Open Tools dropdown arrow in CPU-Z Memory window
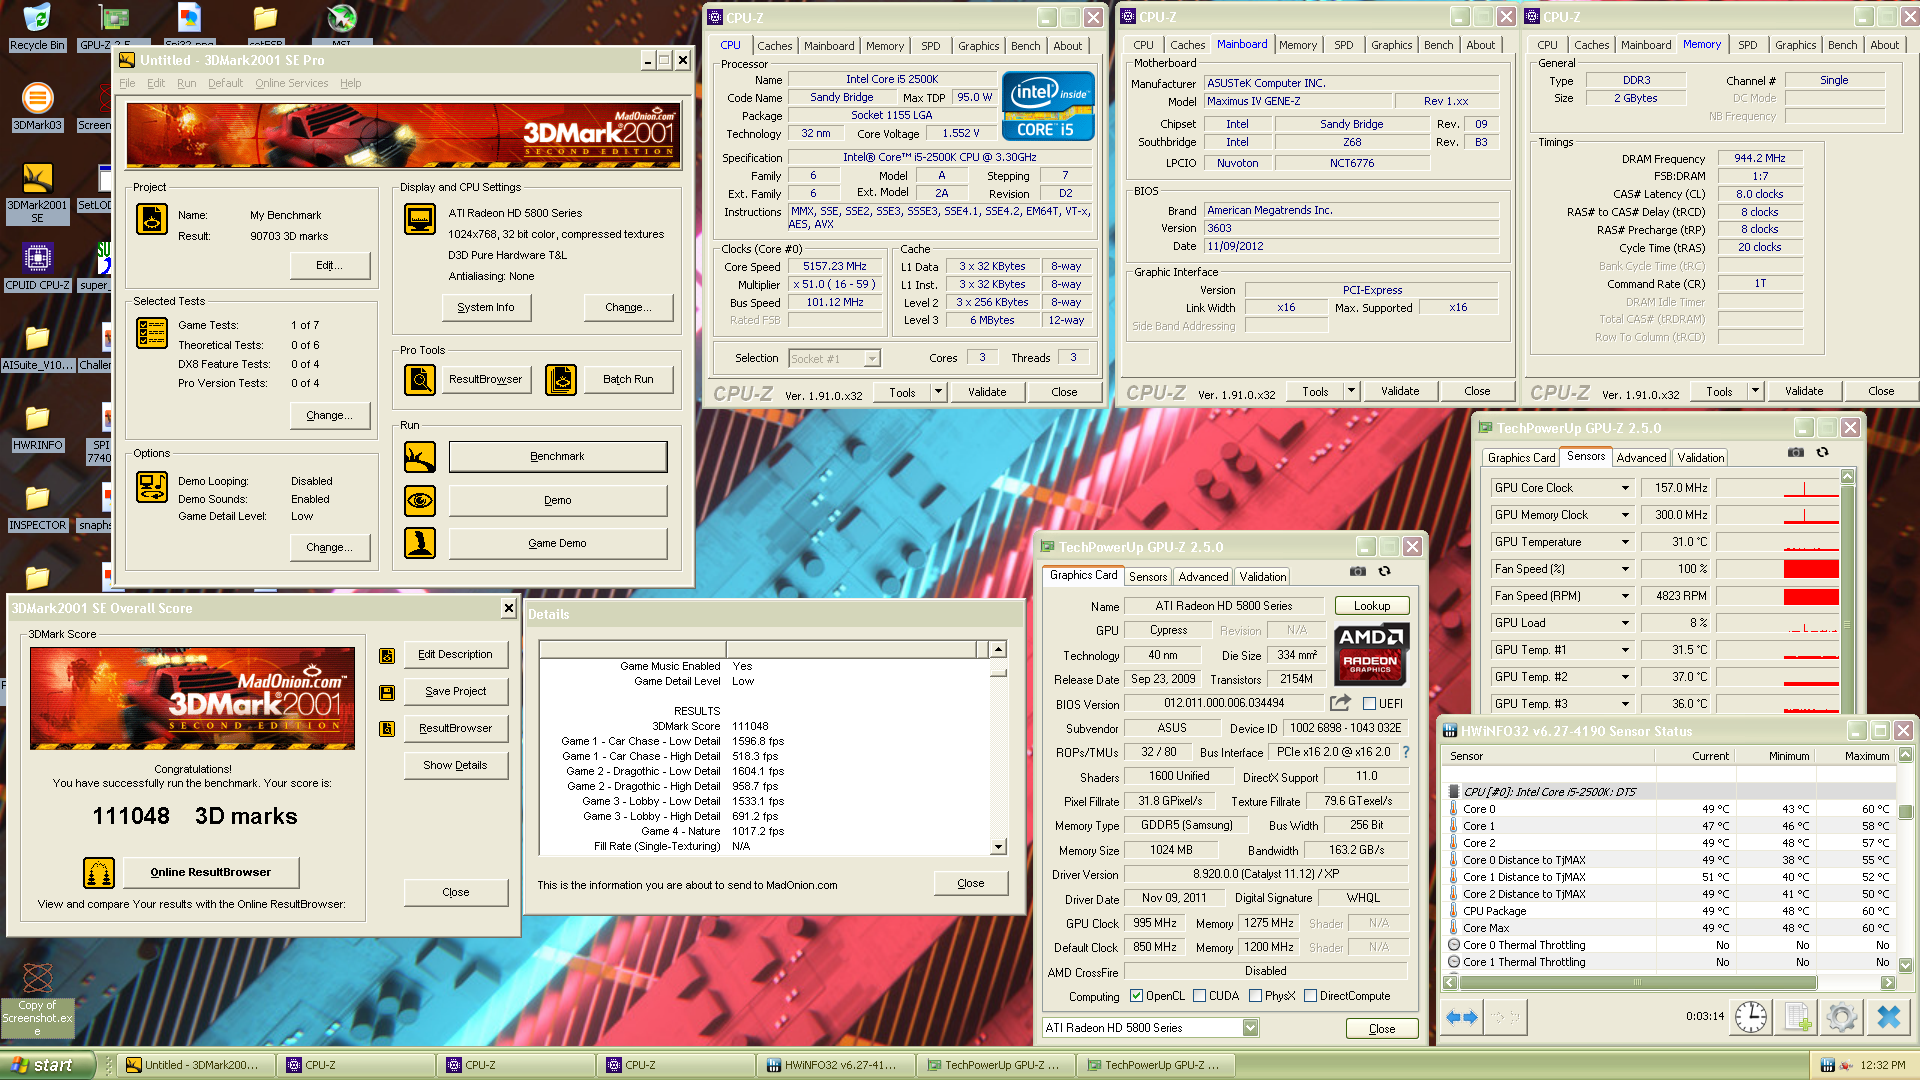 (1755, 391)
